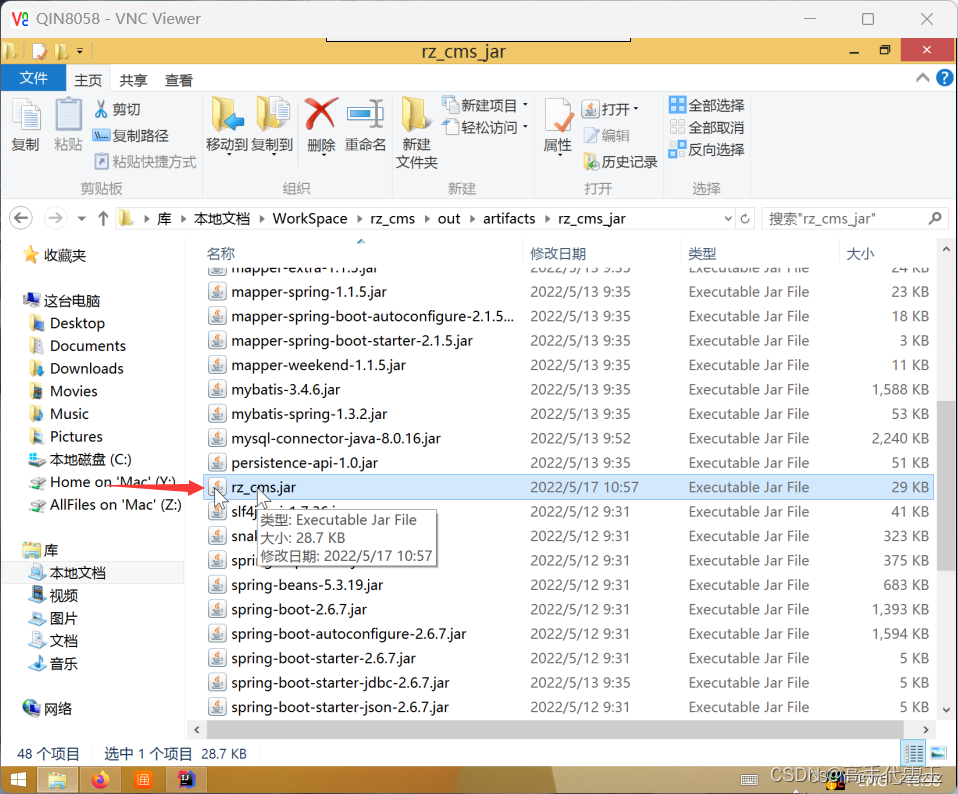The image size is (958, 794).
Task: Click the Move To (移动到) icon
Action: (227, 125)
